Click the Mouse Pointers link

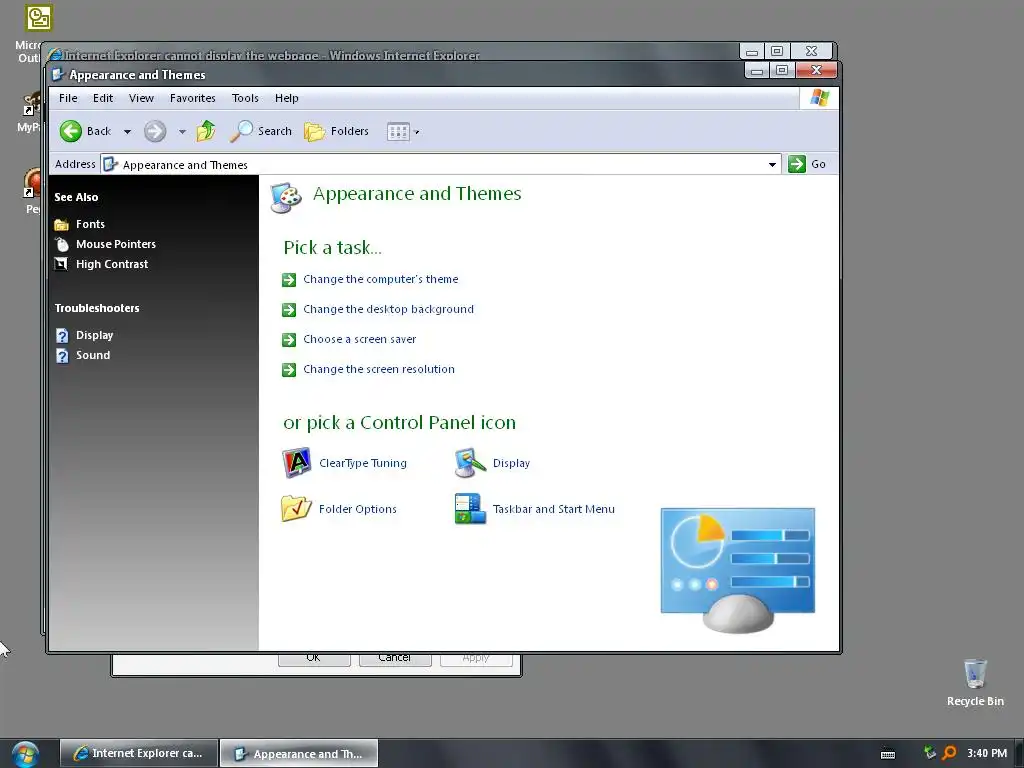[116, 244]
